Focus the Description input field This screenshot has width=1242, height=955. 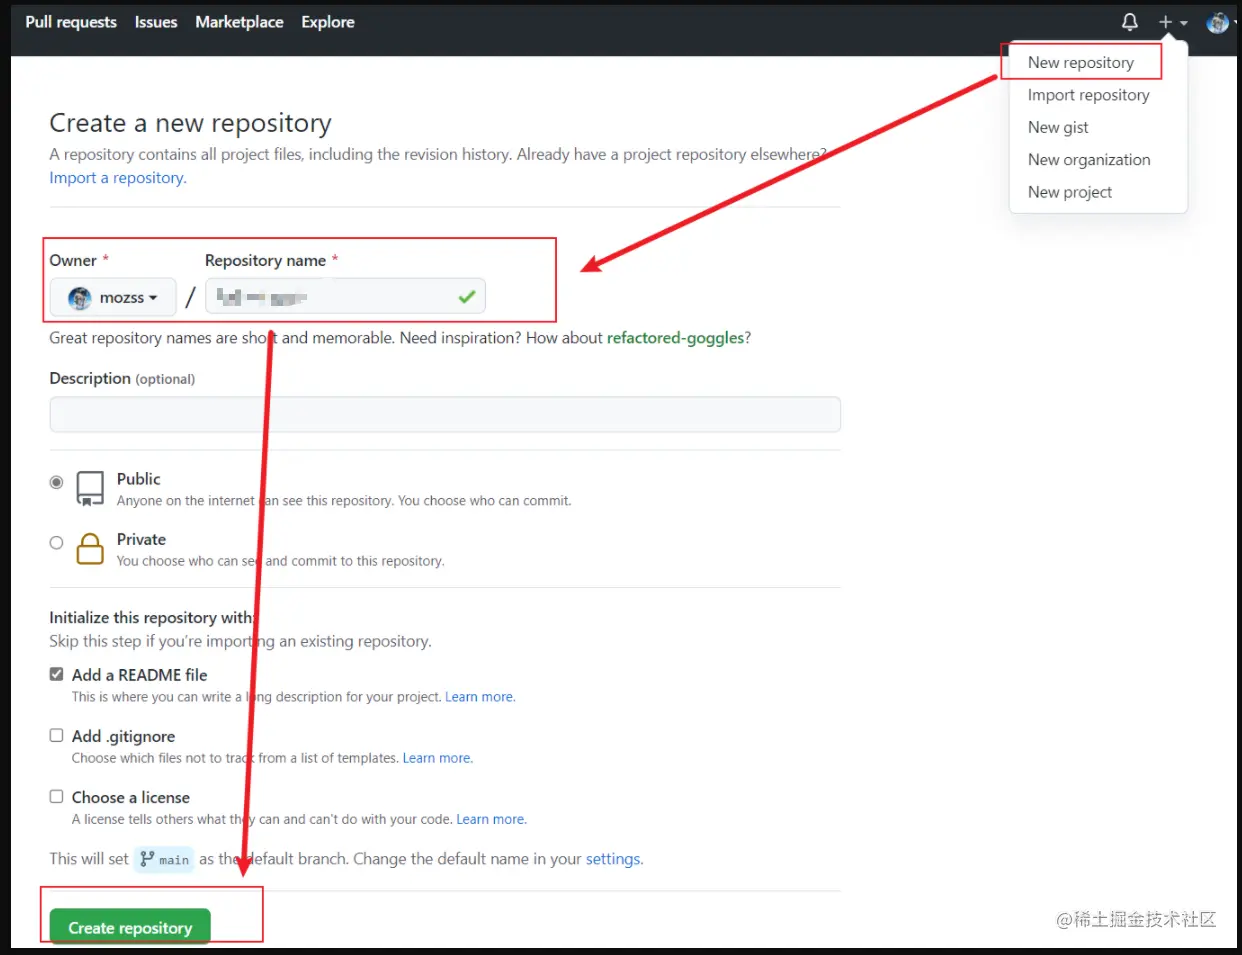445,414
